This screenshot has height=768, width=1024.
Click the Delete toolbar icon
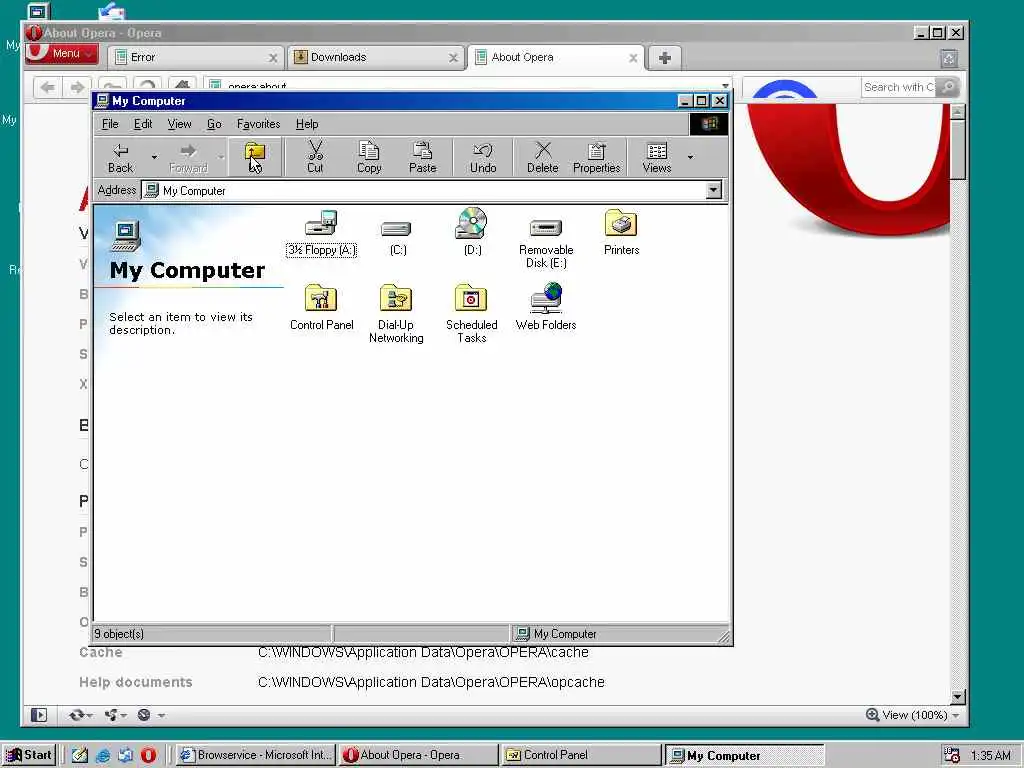[543, 157]
